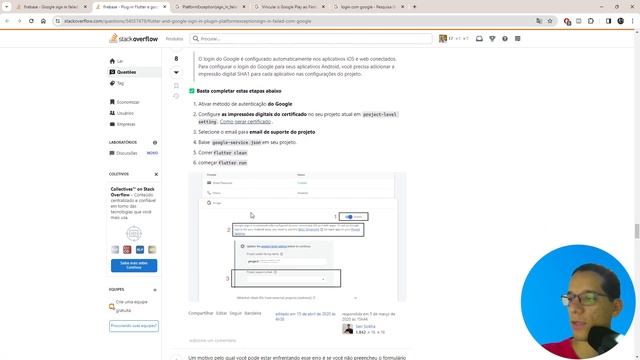The height and width of the screenshot is (360, 640).
Task: Click the Saiba mais sobre Coletivos button
Action: click(134, 265)
